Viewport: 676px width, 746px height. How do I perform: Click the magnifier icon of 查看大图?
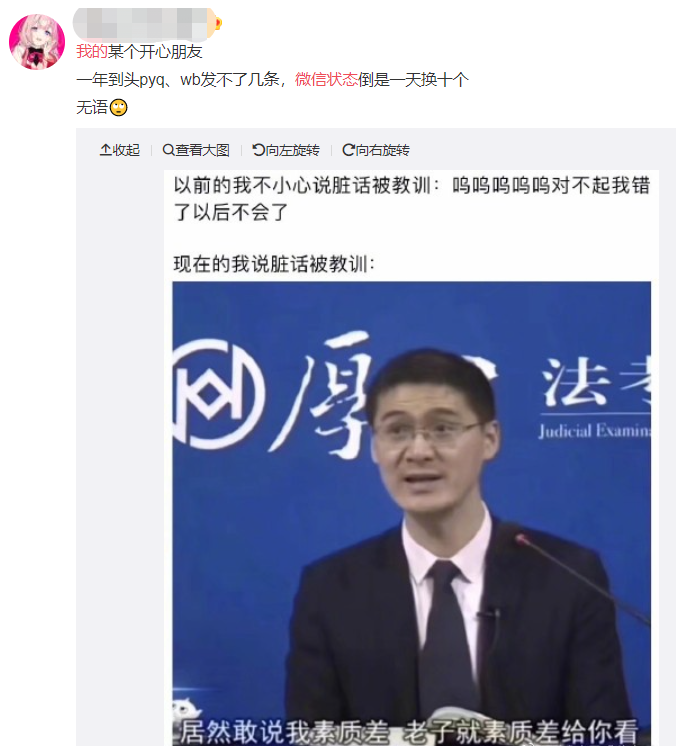click(x=168, y=150)
